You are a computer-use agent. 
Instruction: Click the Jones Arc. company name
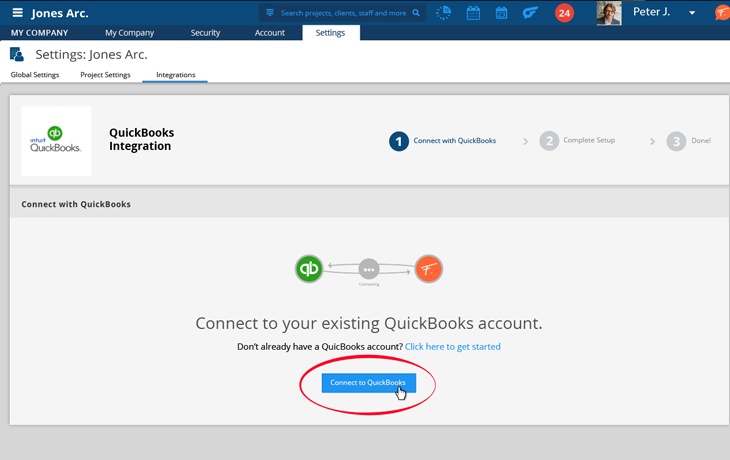click(60, 13)
